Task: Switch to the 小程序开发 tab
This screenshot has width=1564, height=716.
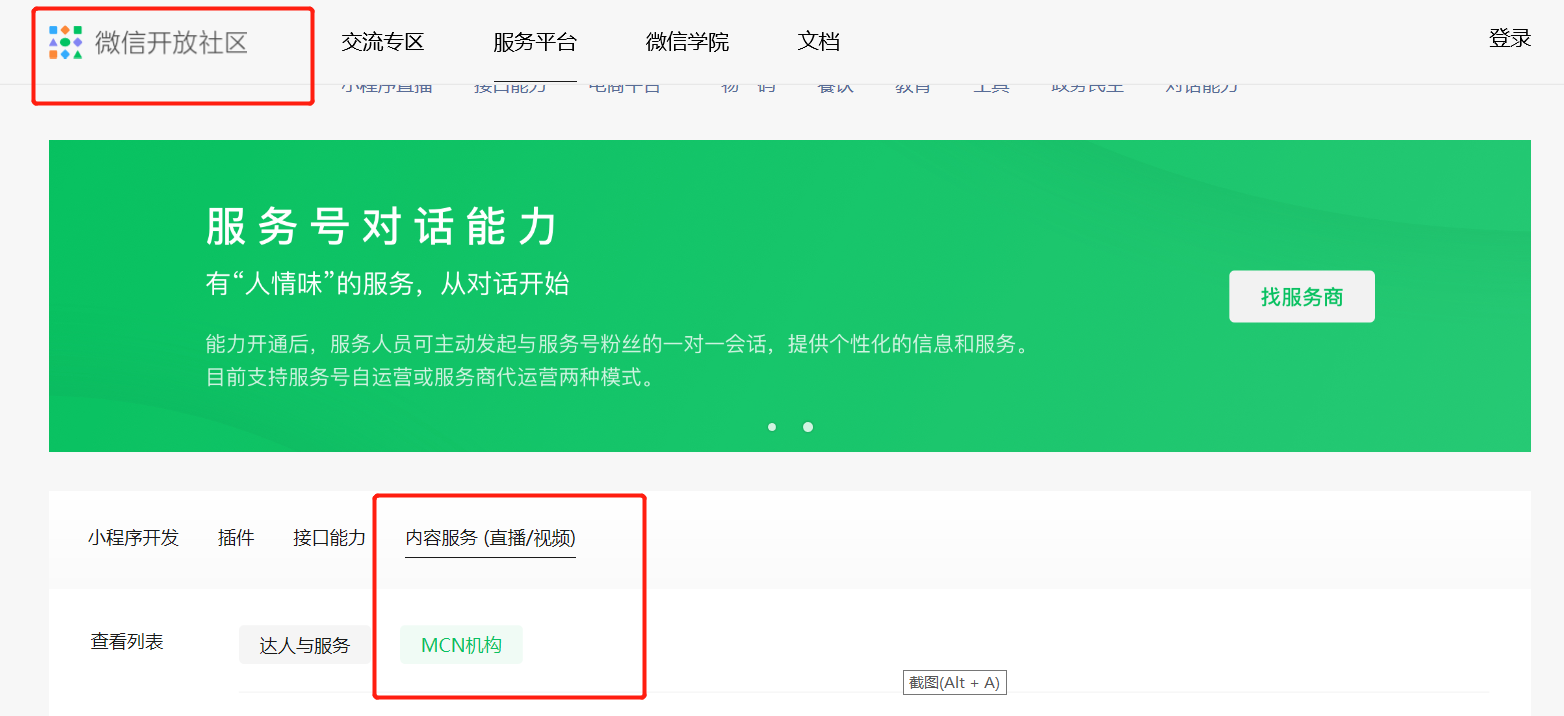Action: click(133, 538)
